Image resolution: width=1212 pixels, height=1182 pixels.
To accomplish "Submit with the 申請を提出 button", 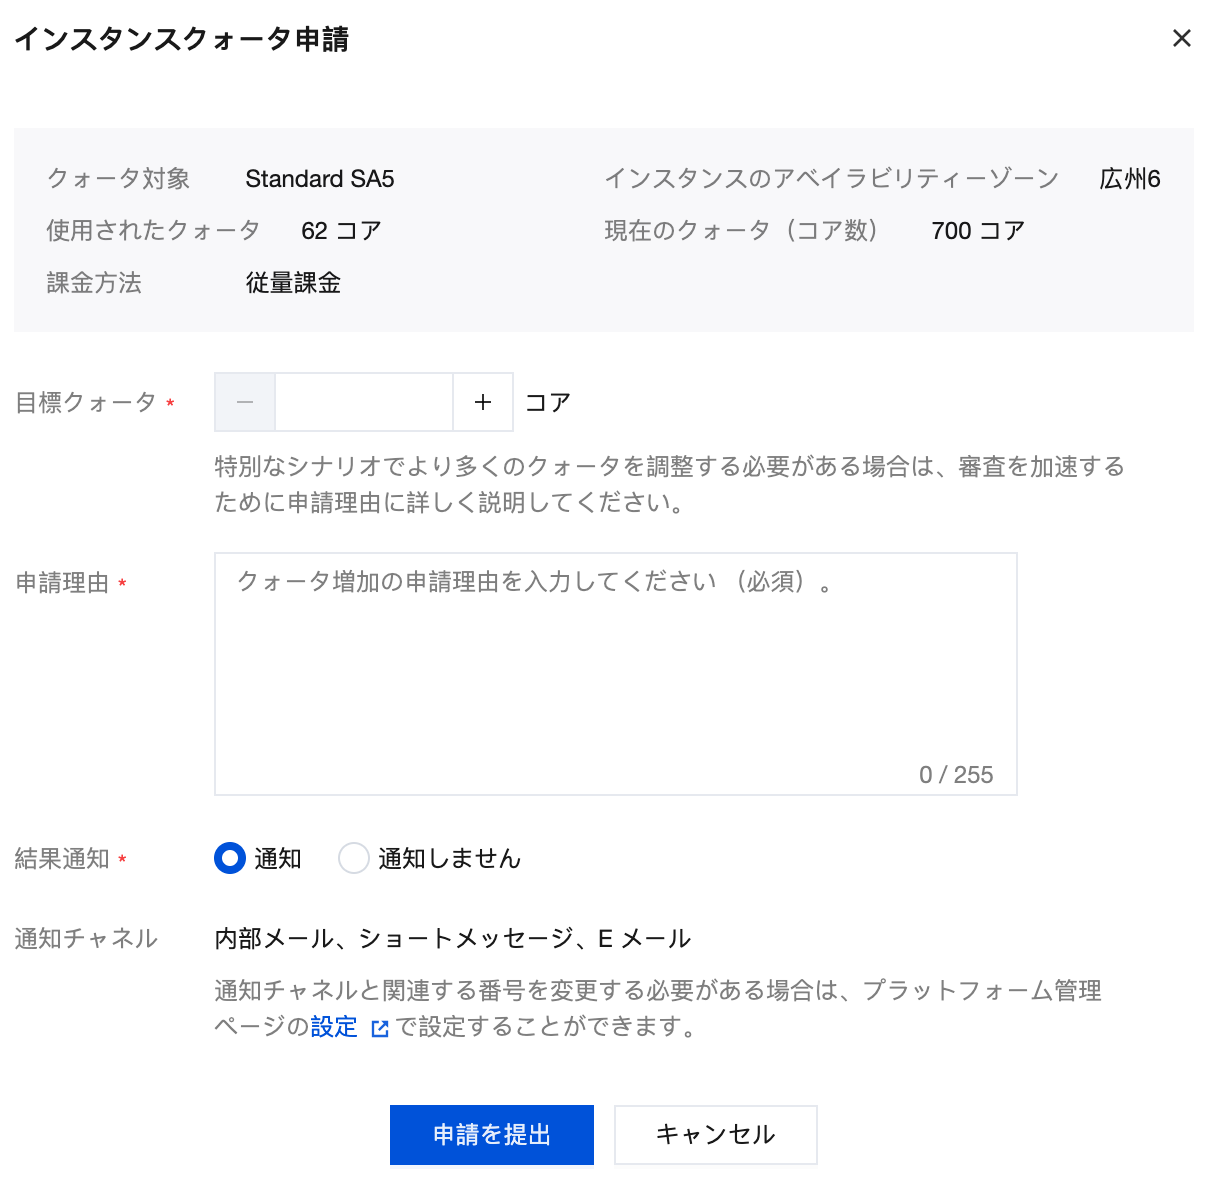I will (x=491, y=1135).
